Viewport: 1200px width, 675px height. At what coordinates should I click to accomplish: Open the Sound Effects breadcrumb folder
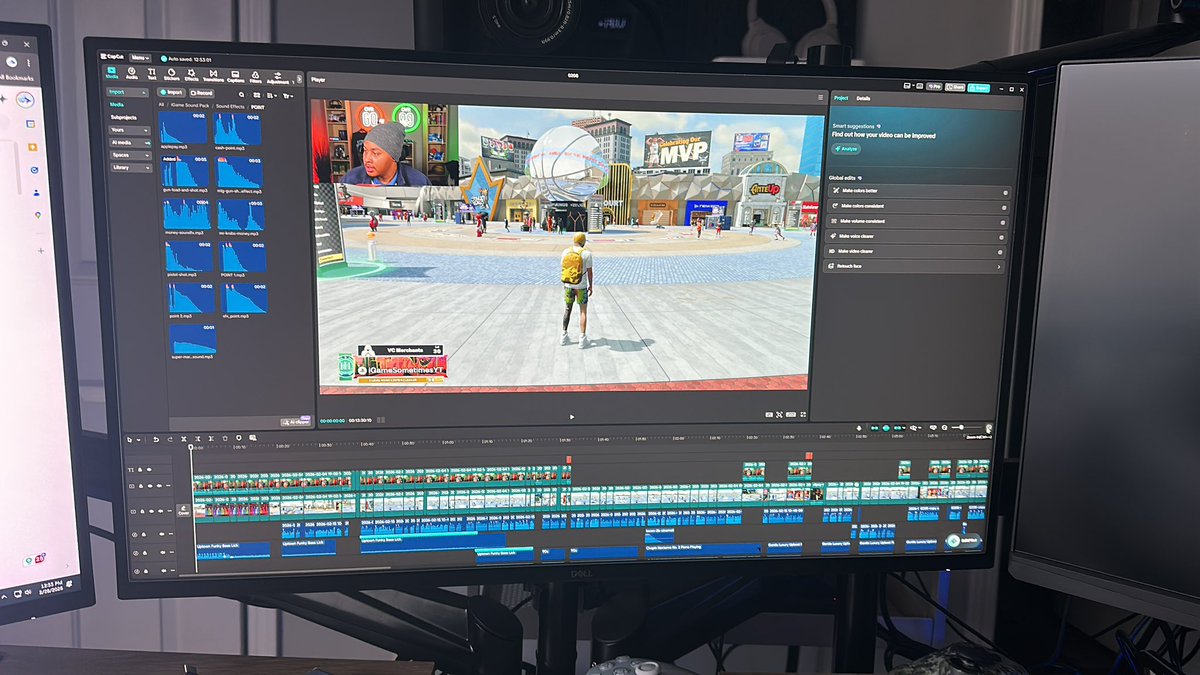(230, 106)
